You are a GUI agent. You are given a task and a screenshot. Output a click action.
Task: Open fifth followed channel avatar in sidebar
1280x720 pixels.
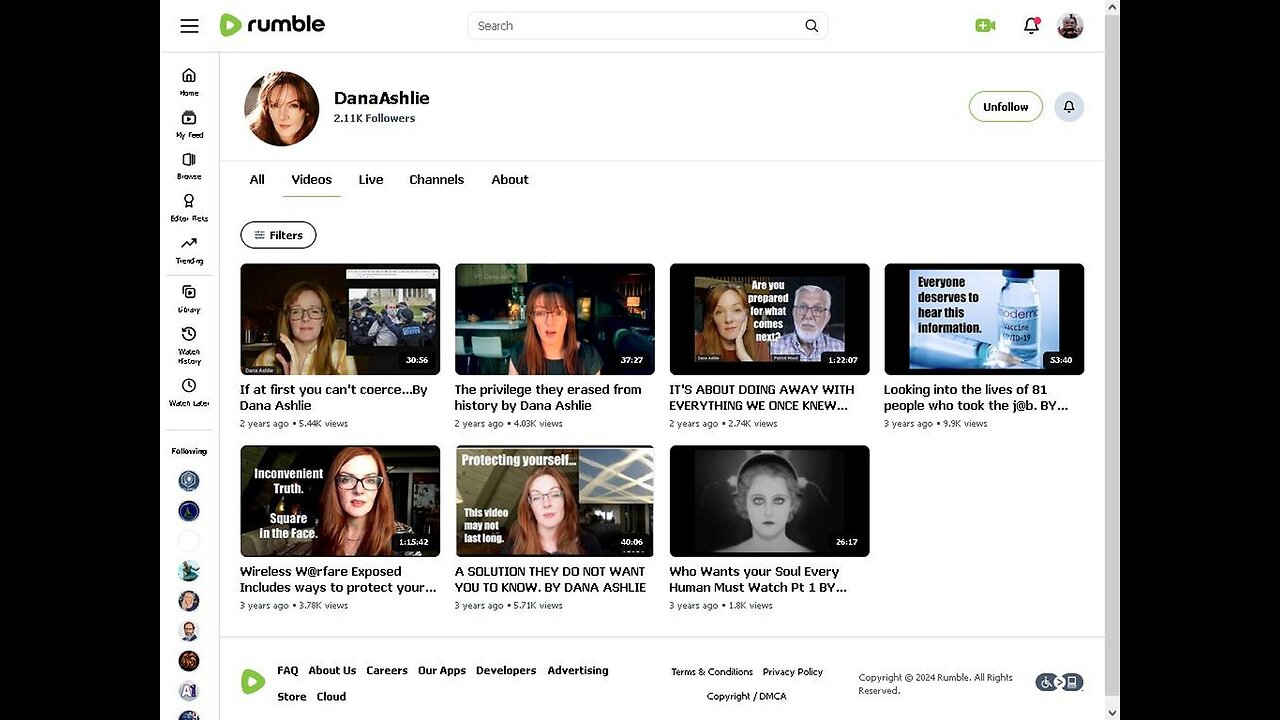pyautogui.click(x=189, y=601)
